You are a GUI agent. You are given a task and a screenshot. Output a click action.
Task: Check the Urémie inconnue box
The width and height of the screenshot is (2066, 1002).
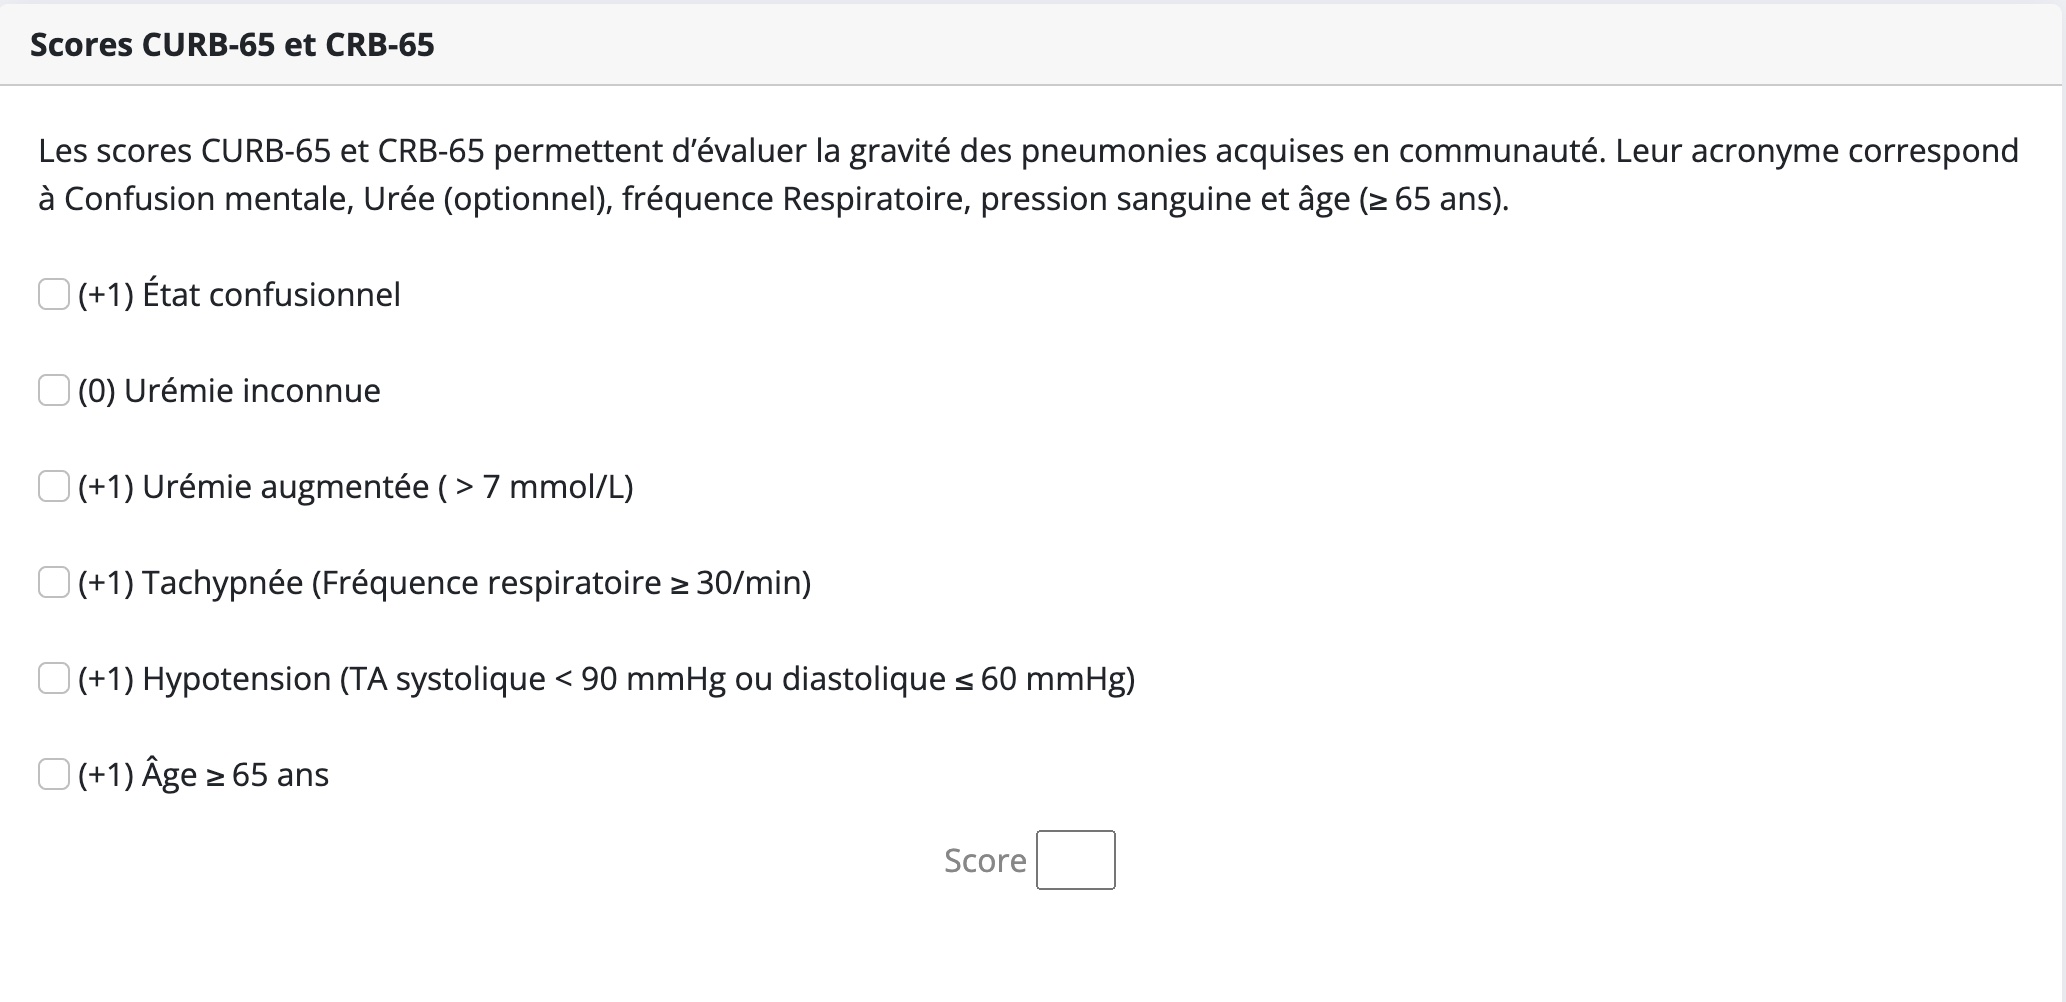click(54, 391)
